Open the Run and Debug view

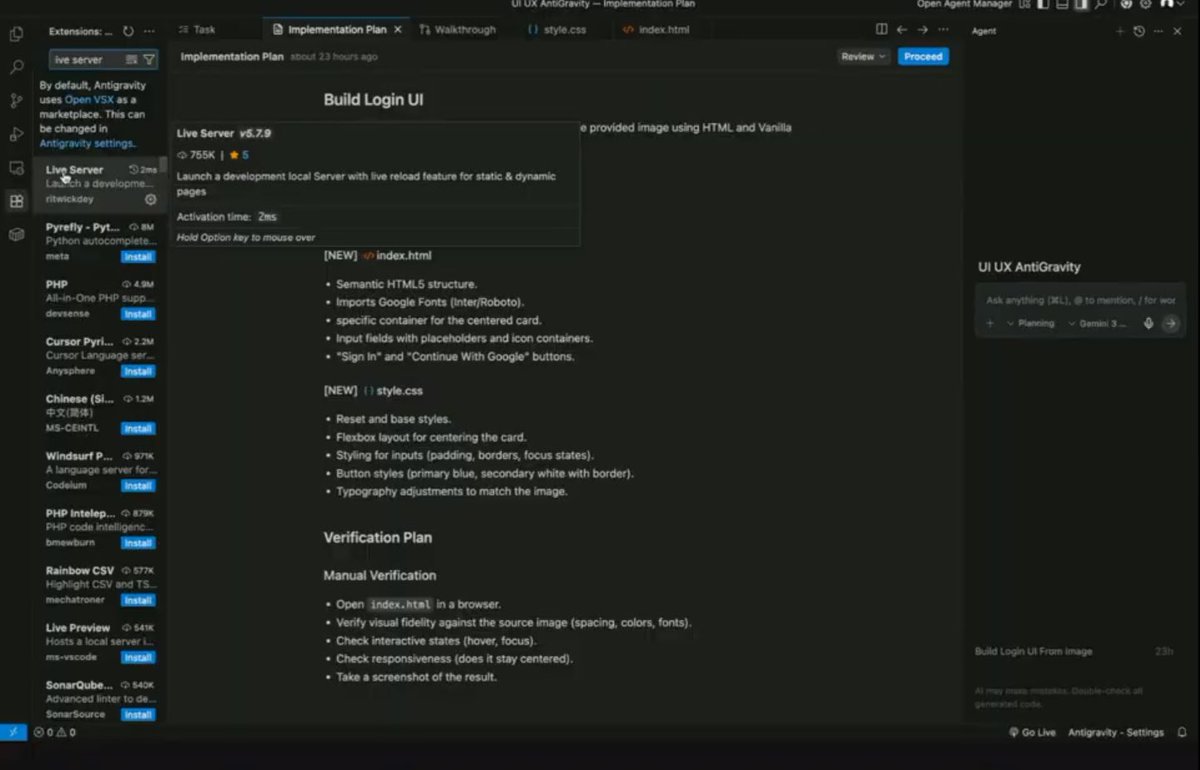pos(16,134)
